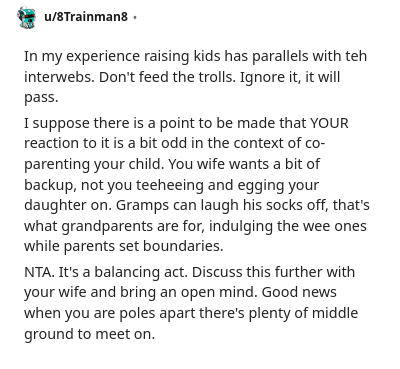Click the word "pass." ending first paragraph
The image size is (400, 369).
coord(41,98)
